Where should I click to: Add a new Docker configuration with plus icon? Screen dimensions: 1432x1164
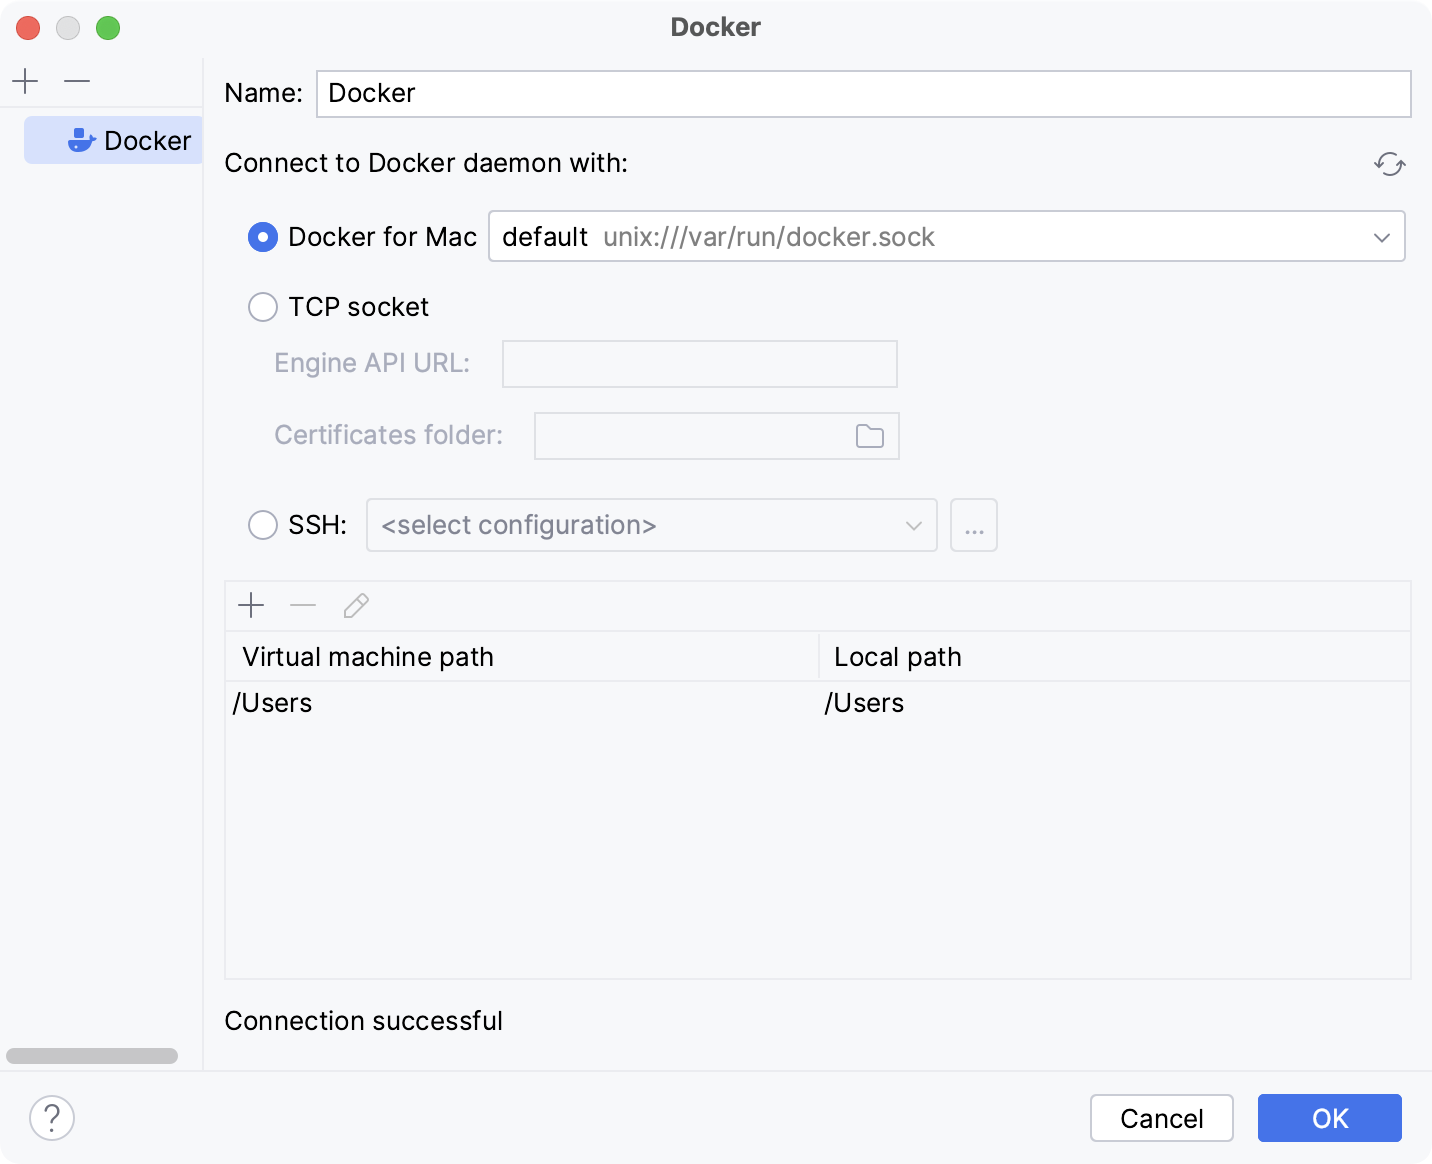[24, 80]
